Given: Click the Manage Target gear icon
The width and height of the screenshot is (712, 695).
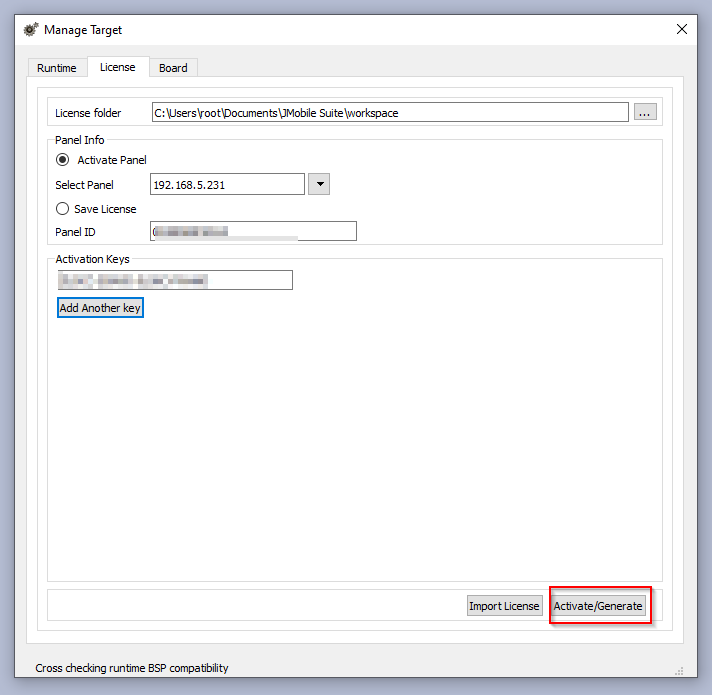Looking at the screenshot, I should [x=30, y=30].
